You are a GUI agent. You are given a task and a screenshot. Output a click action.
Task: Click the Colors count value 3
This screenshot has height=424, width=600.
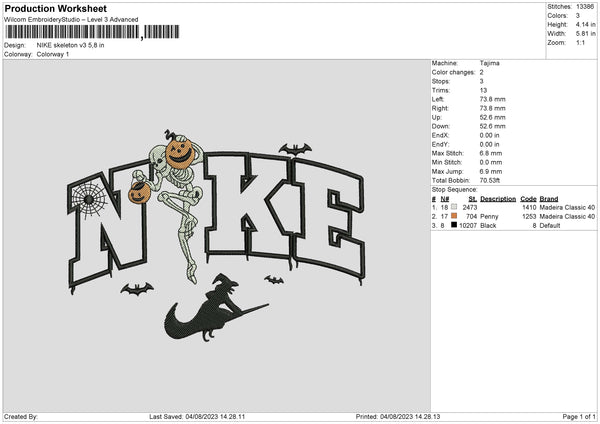tap(578, 16)
